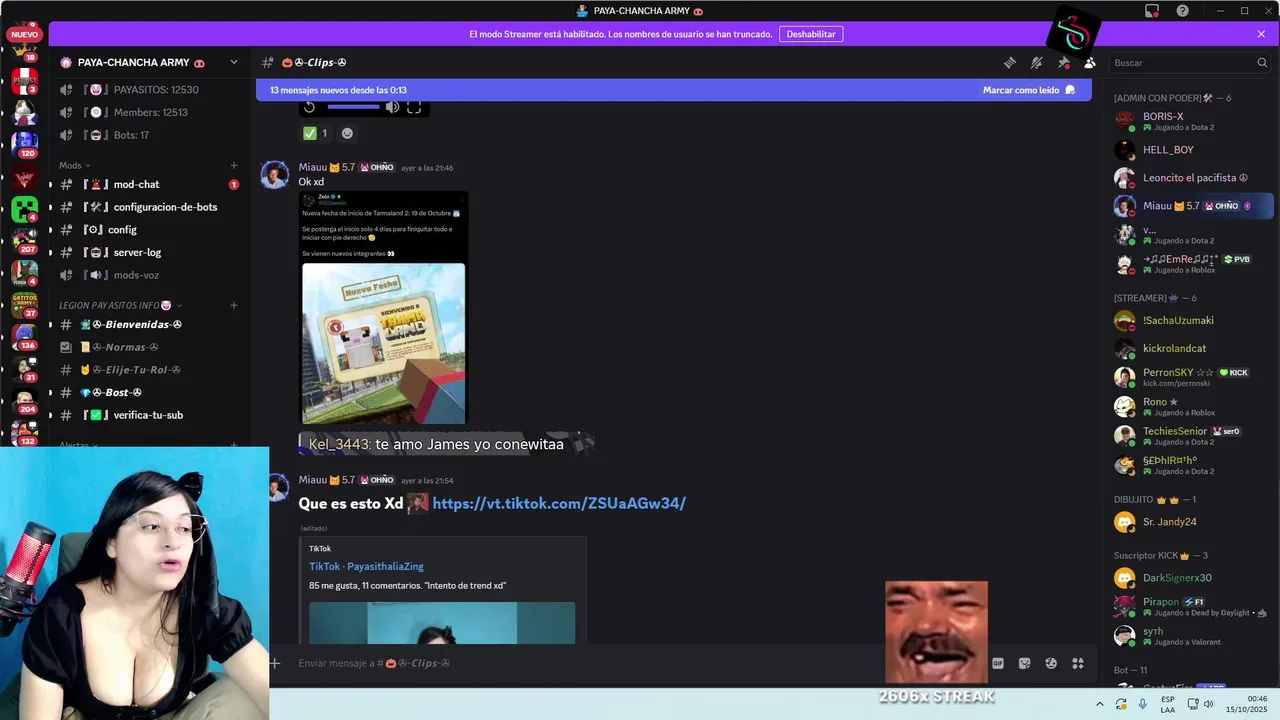Add a reaction with smiley icon
This screenshot has height=720, width=1280.
[x=347, y=133]
